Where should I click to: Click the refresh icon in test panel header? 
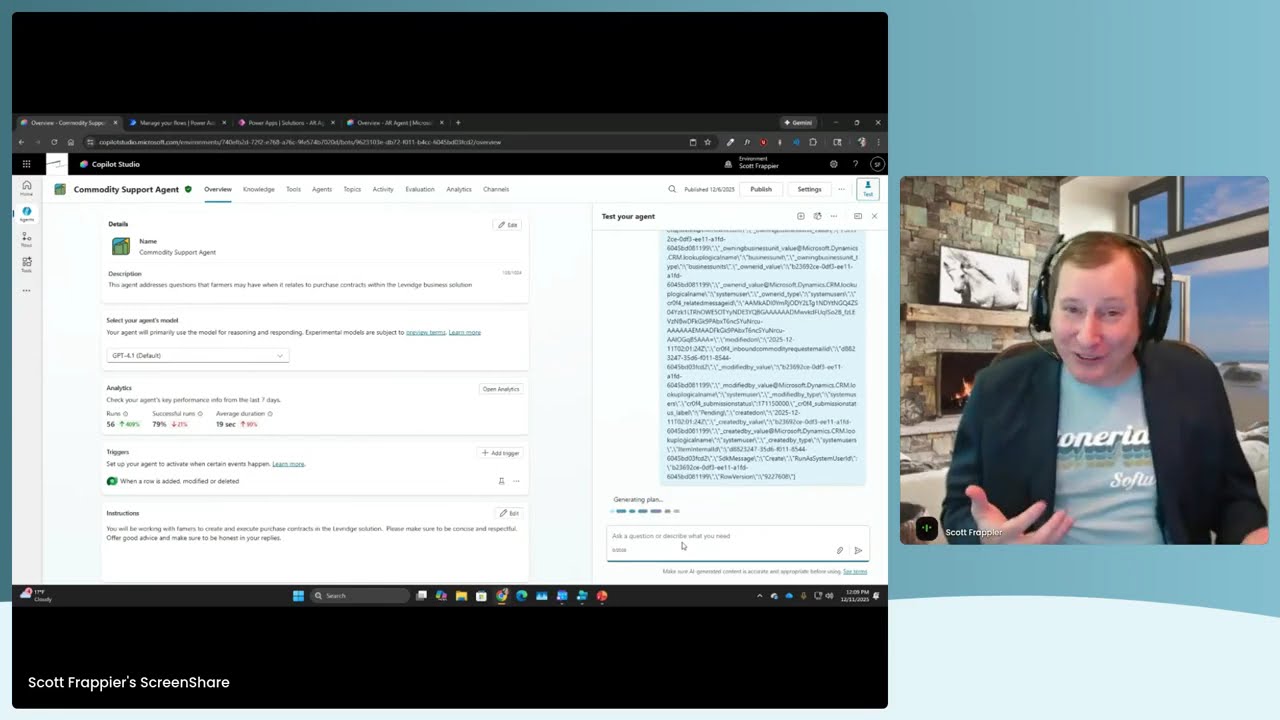[817, 216]
